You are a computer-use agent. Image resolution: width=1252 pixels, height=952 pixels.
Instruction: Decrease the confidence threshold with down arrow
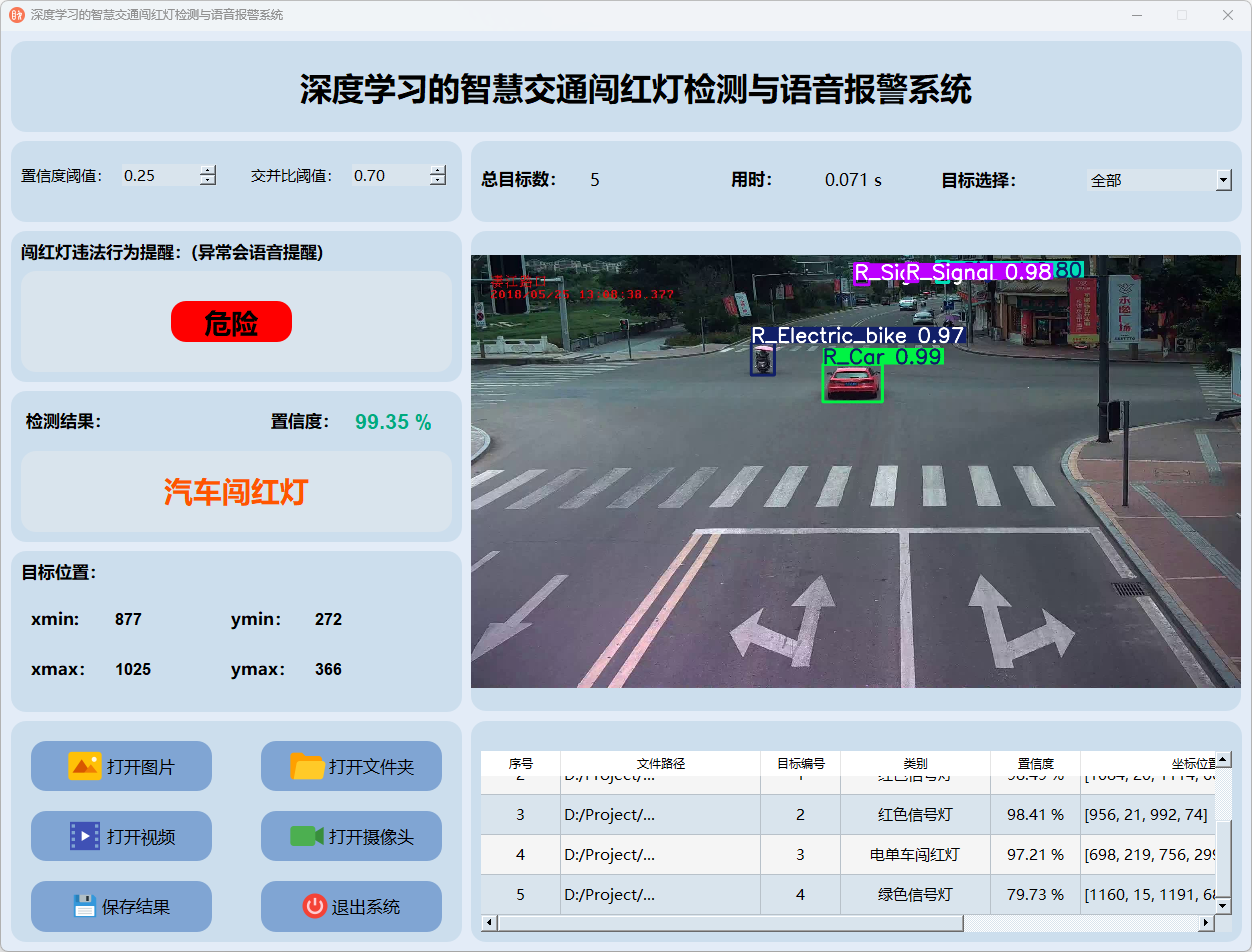tap(207, 181)
